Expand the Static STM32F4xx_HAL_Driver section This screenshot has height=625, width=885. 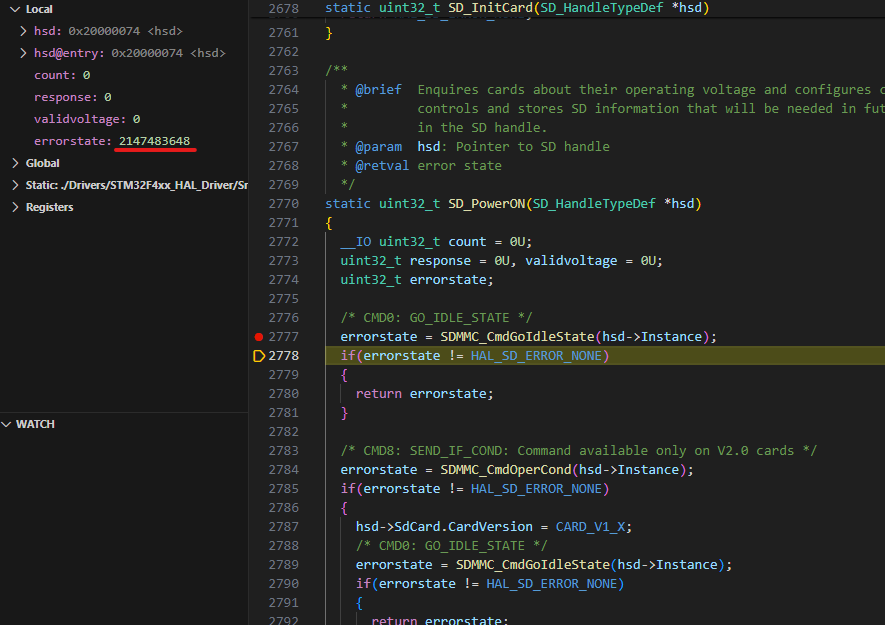[x=15, y=185]
